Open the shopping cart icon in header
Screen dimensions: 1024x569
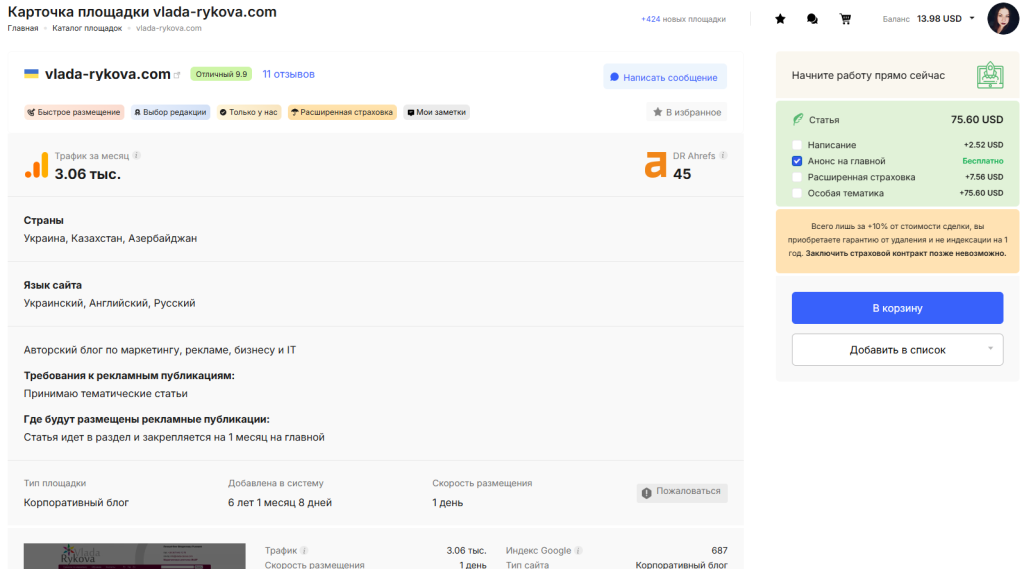coord(845,19)
